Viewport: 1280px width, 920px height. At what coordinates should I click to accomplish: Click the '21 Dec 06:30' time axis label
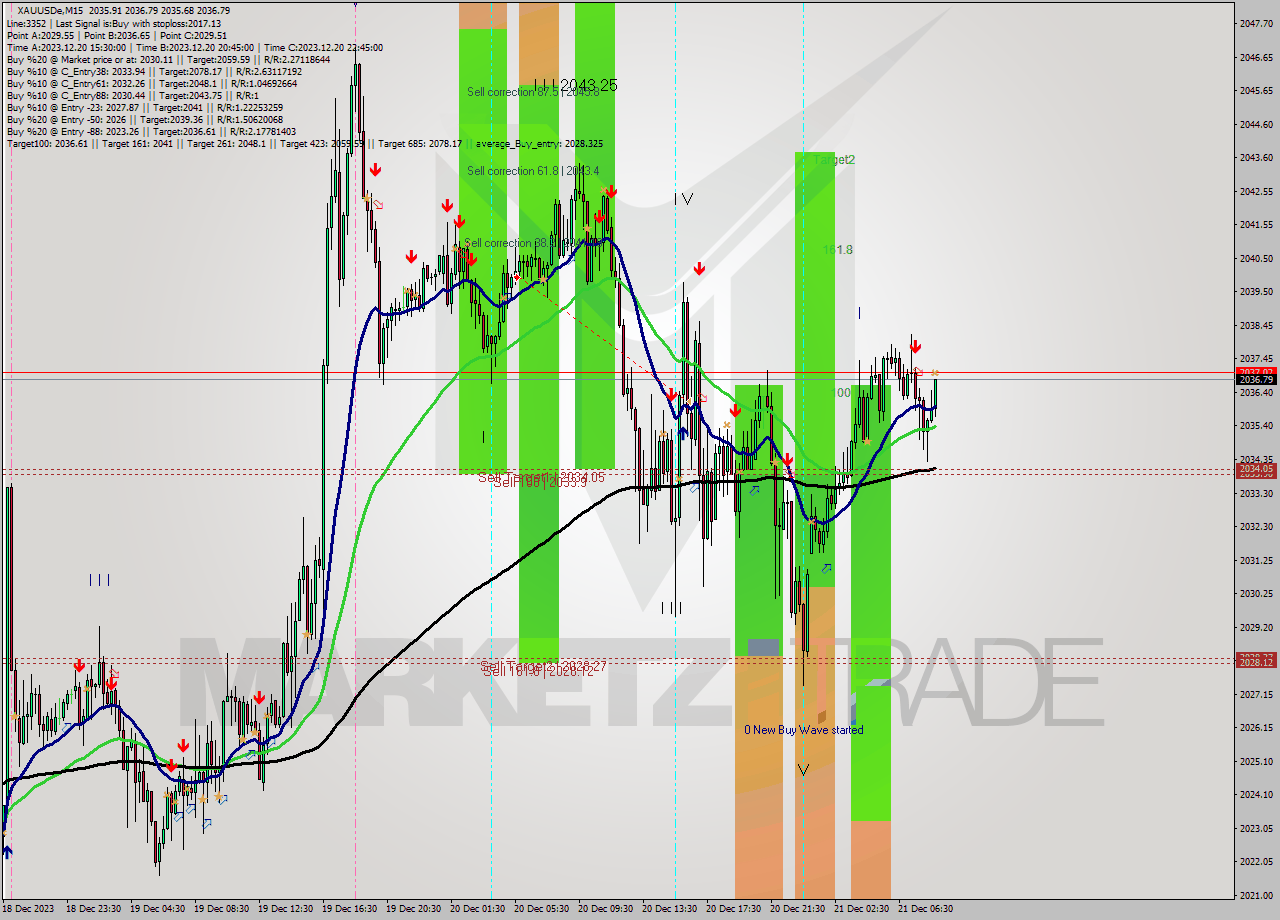tap(926, 909)
